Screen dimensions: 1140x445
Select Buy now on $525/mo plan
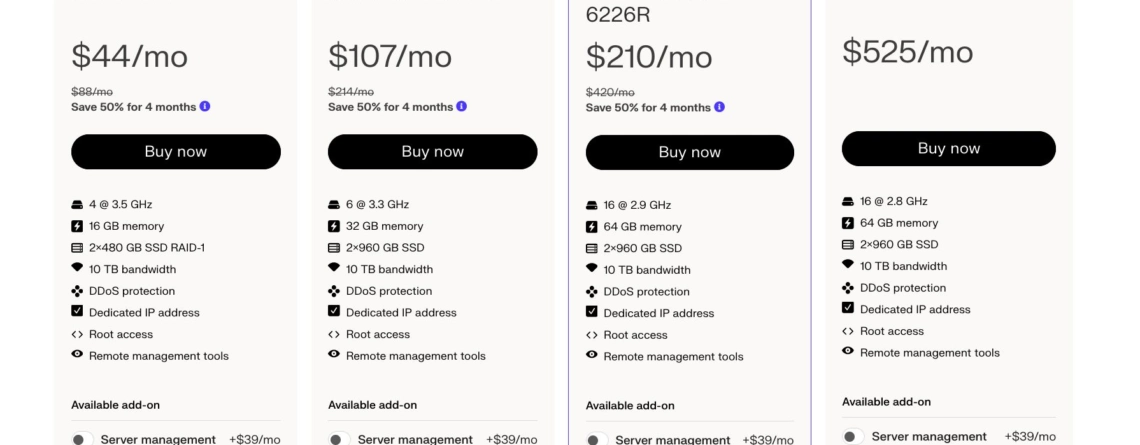click(949, 148)
